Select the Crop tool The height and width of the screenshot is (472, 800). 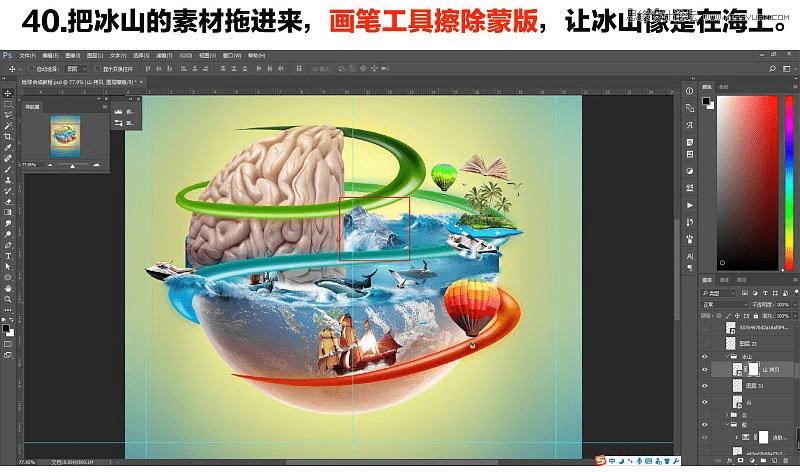8,137
